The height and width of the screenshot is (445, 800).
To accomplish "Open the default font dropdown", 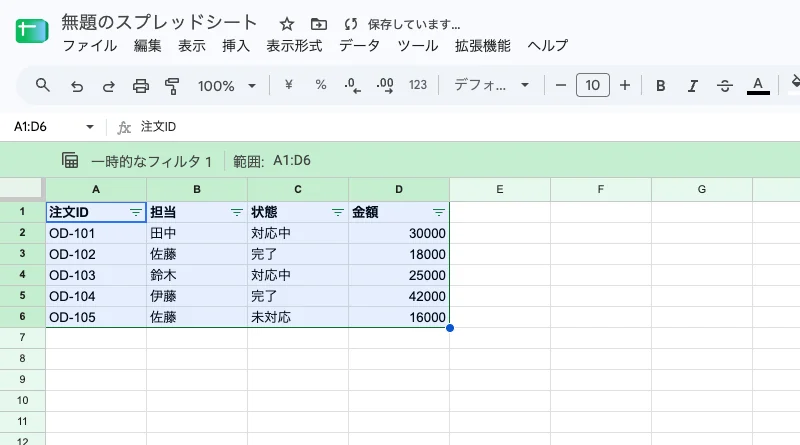I will (491, 85).
